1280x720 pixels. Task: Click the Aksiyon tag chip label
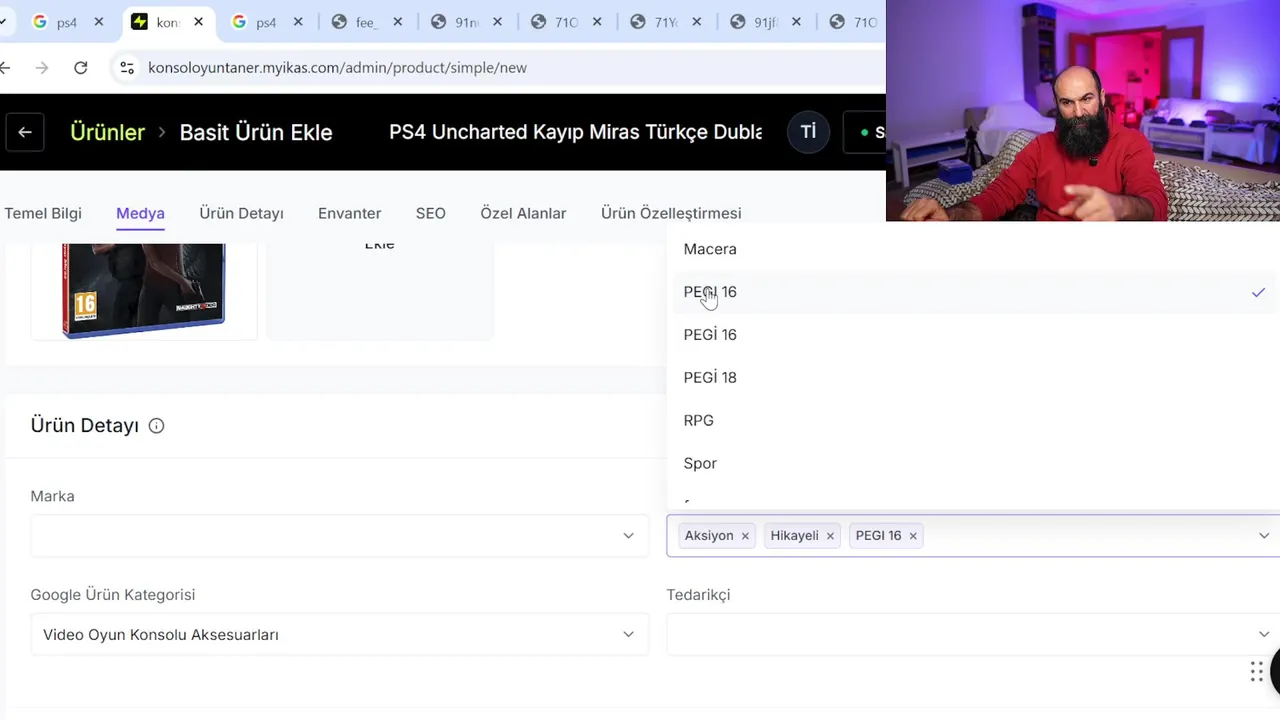pos(709,536)
